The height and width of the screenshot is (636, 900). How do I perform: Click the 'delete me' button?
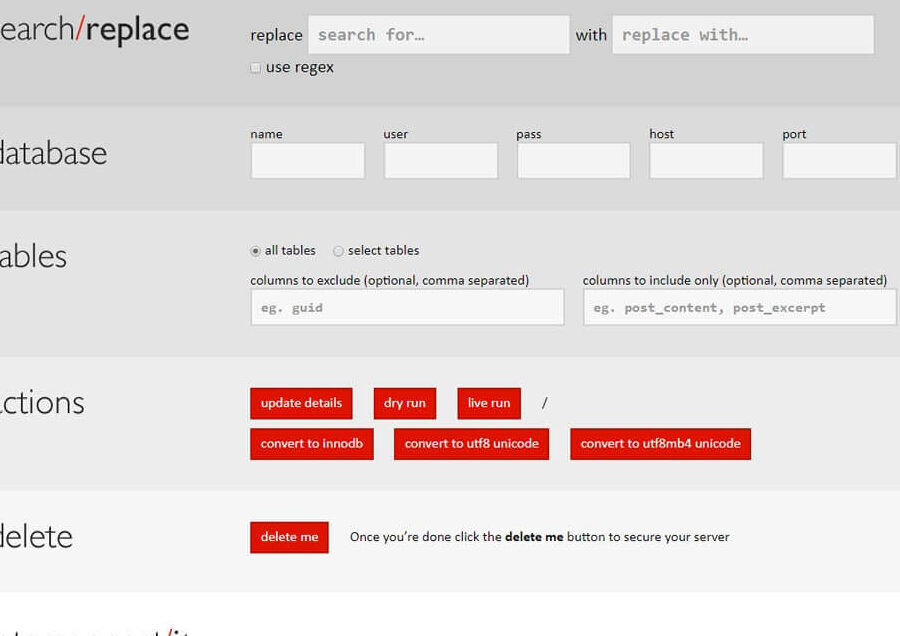click(289, 537)
